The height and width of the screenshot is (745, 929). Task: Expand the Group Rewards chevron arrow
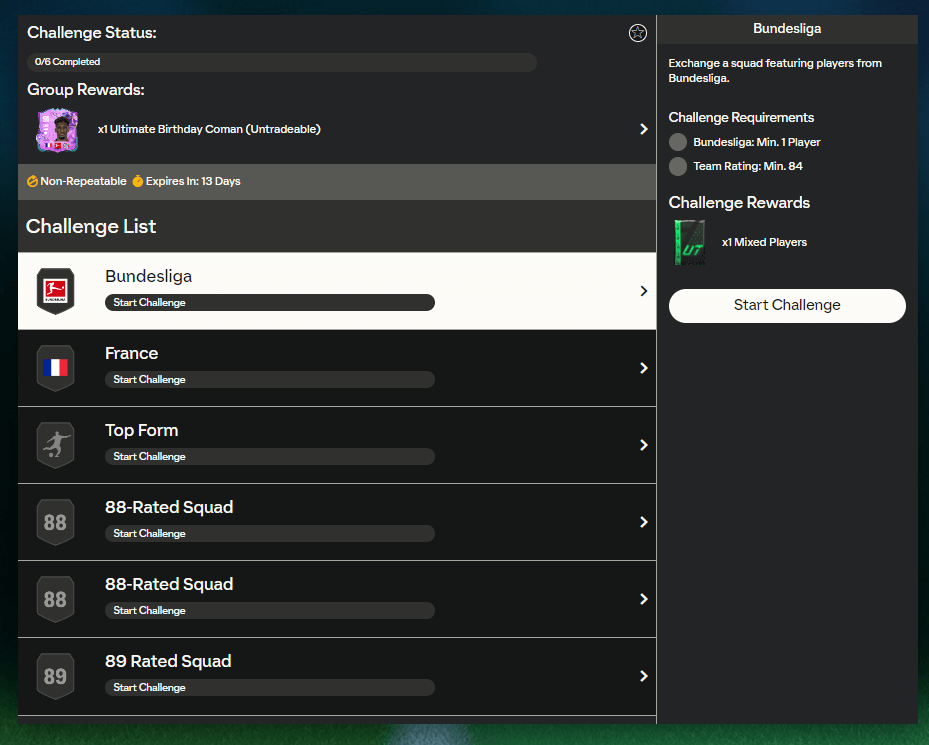click(643, 129)
